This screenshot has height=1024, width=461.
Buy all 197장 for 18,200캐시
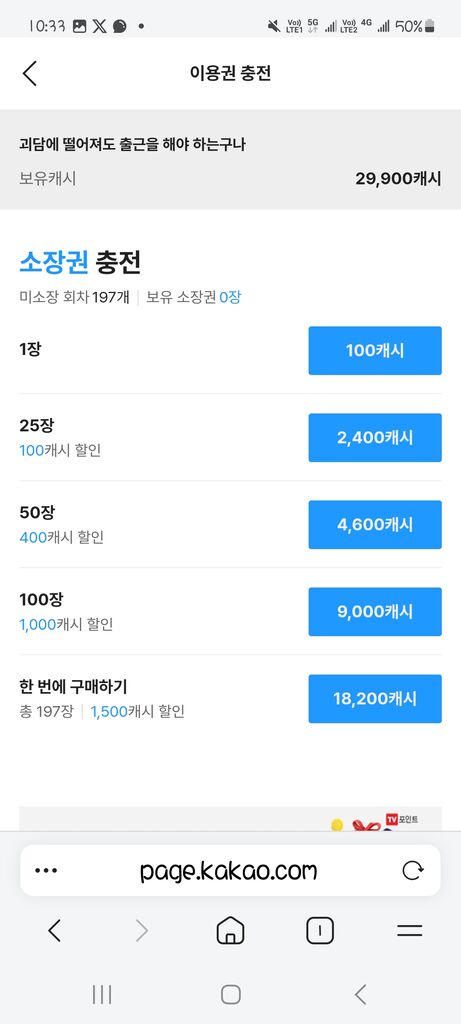[x=375, y=699]
